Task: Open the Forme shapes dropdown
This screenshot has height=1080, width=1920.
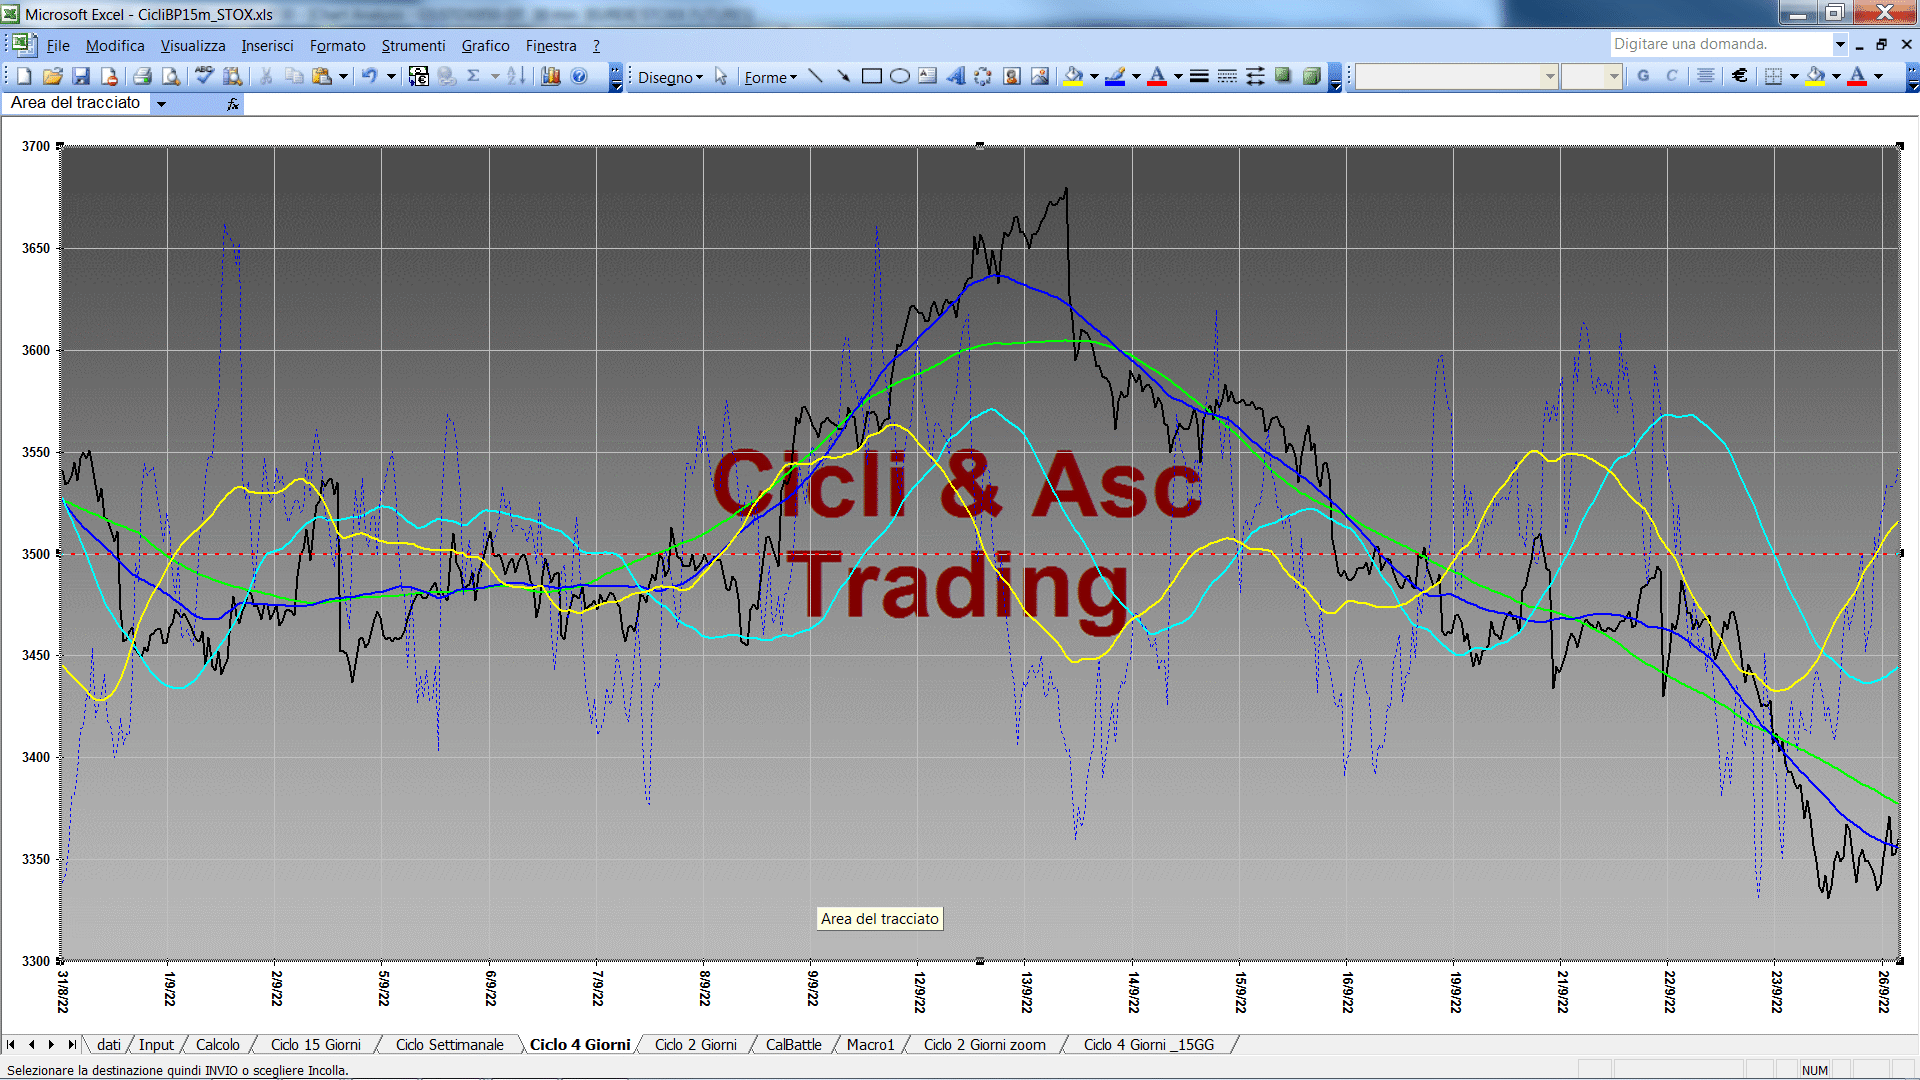Action: [x=770, y=78]
